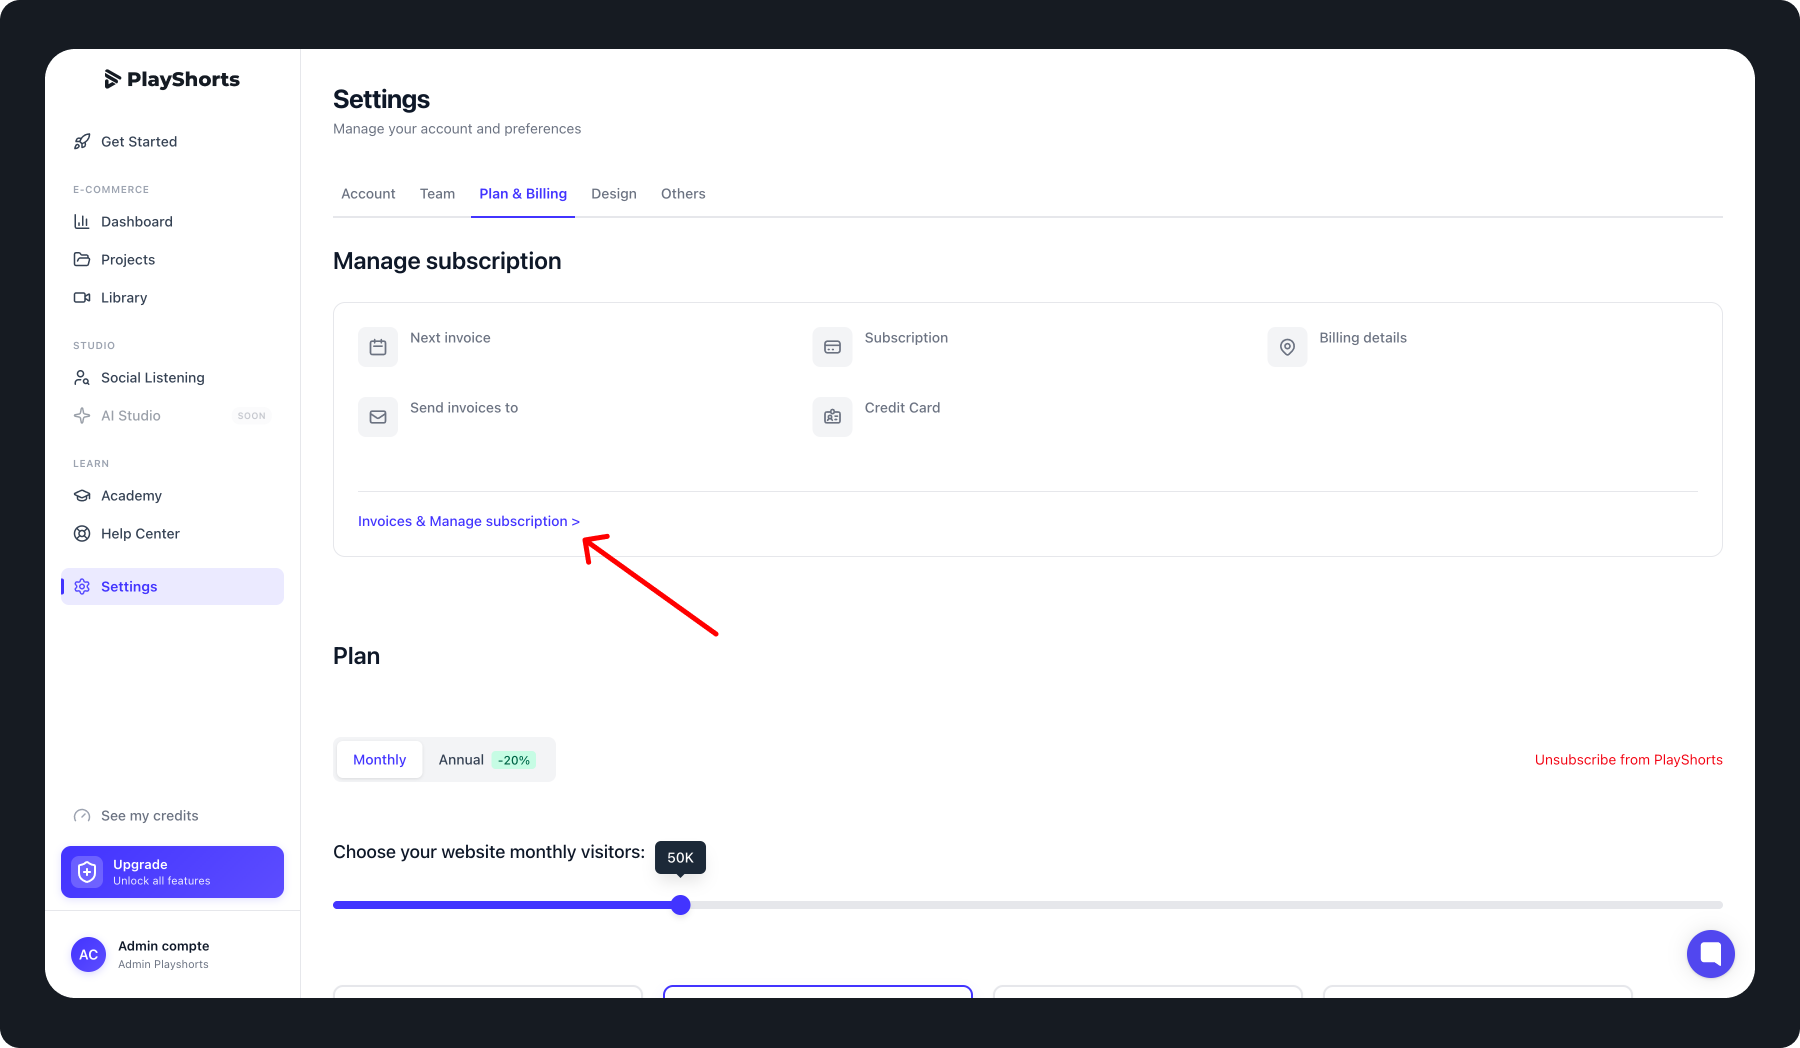Click the "Admin Playshorts" subtitle
Screen dimensions: 1800x1048
click(x=163, y=965)
